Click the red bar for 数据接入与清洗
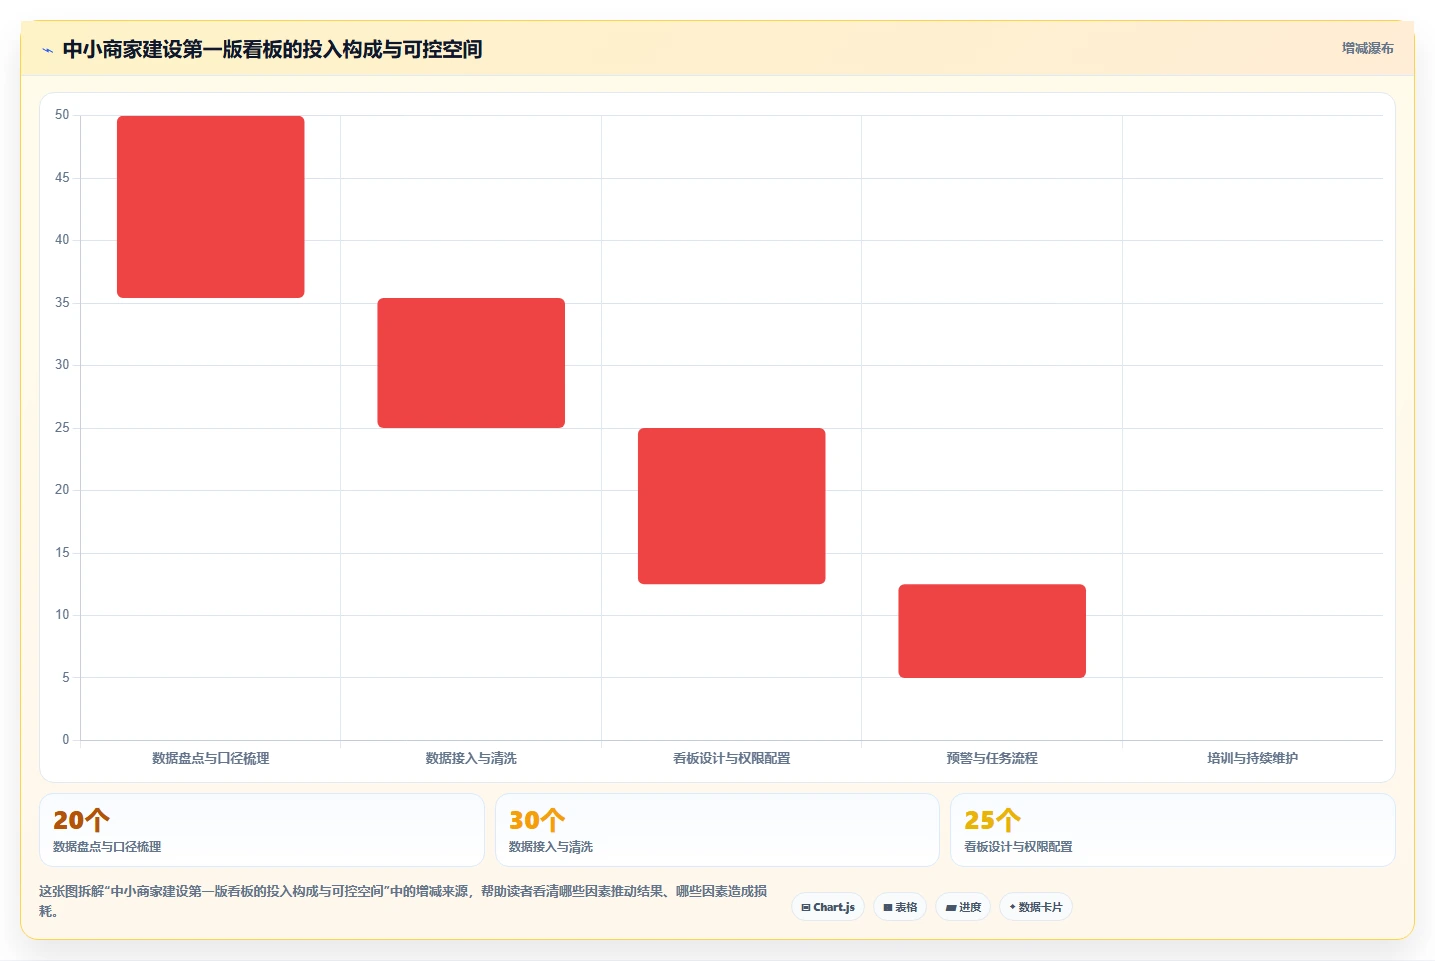This screenshot has width=1435, height=961. pyautogui.click(x=471, y=363)
